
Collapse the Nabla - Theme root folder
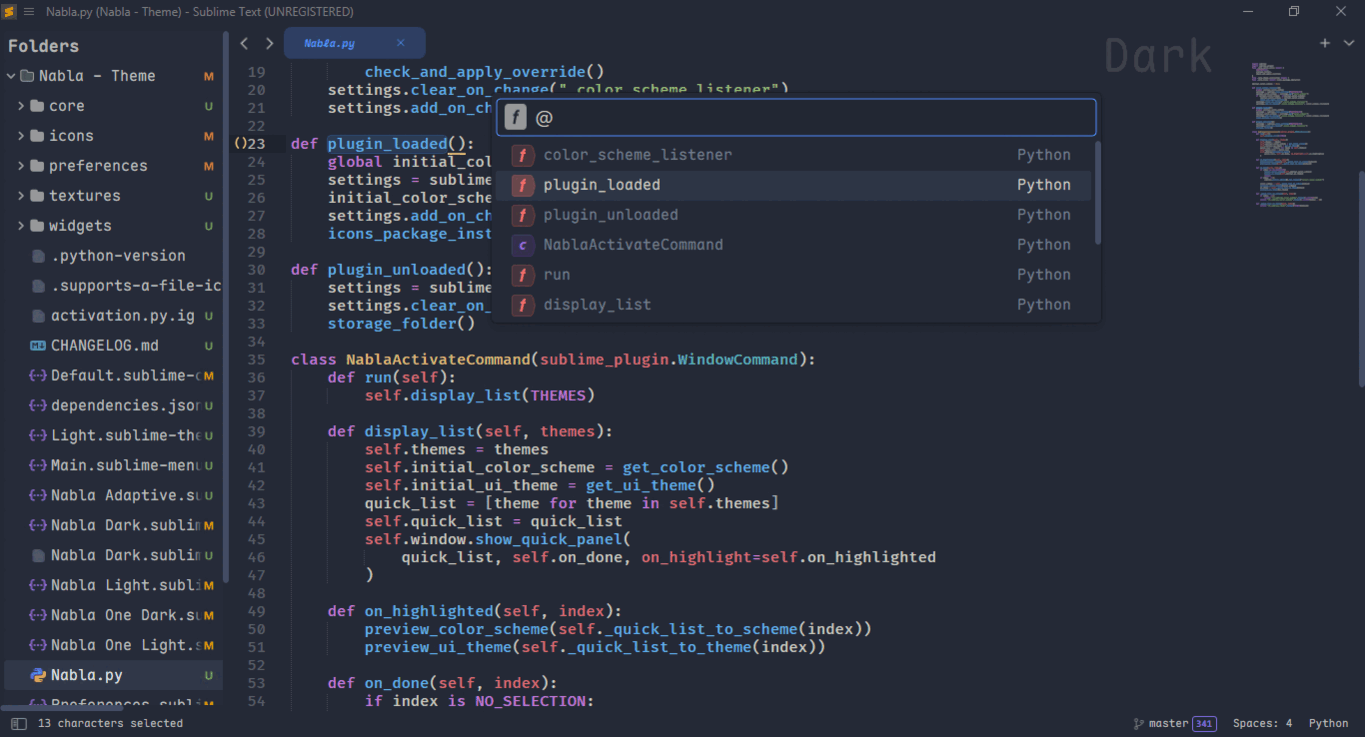[x=11, y=76]
